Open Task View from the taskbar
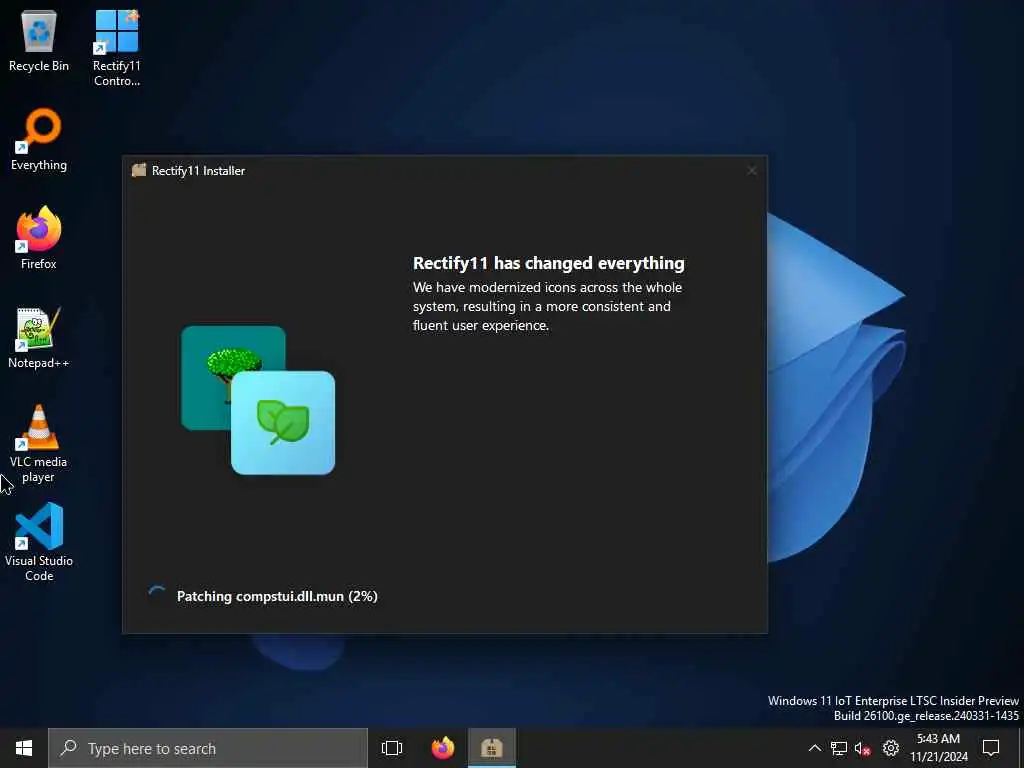This screenshot has height=768, width=1024. pos(392,748)
